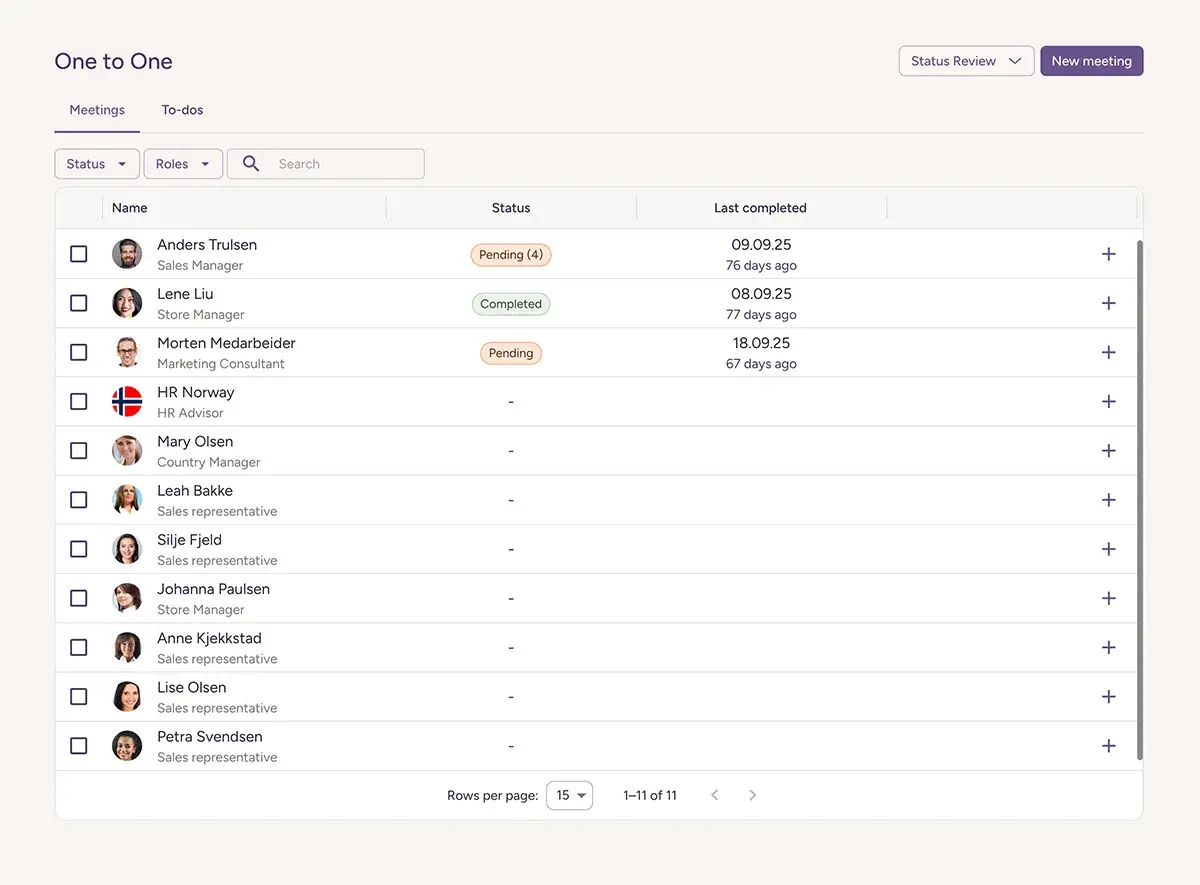Switch to the To-dos tab

182,110
